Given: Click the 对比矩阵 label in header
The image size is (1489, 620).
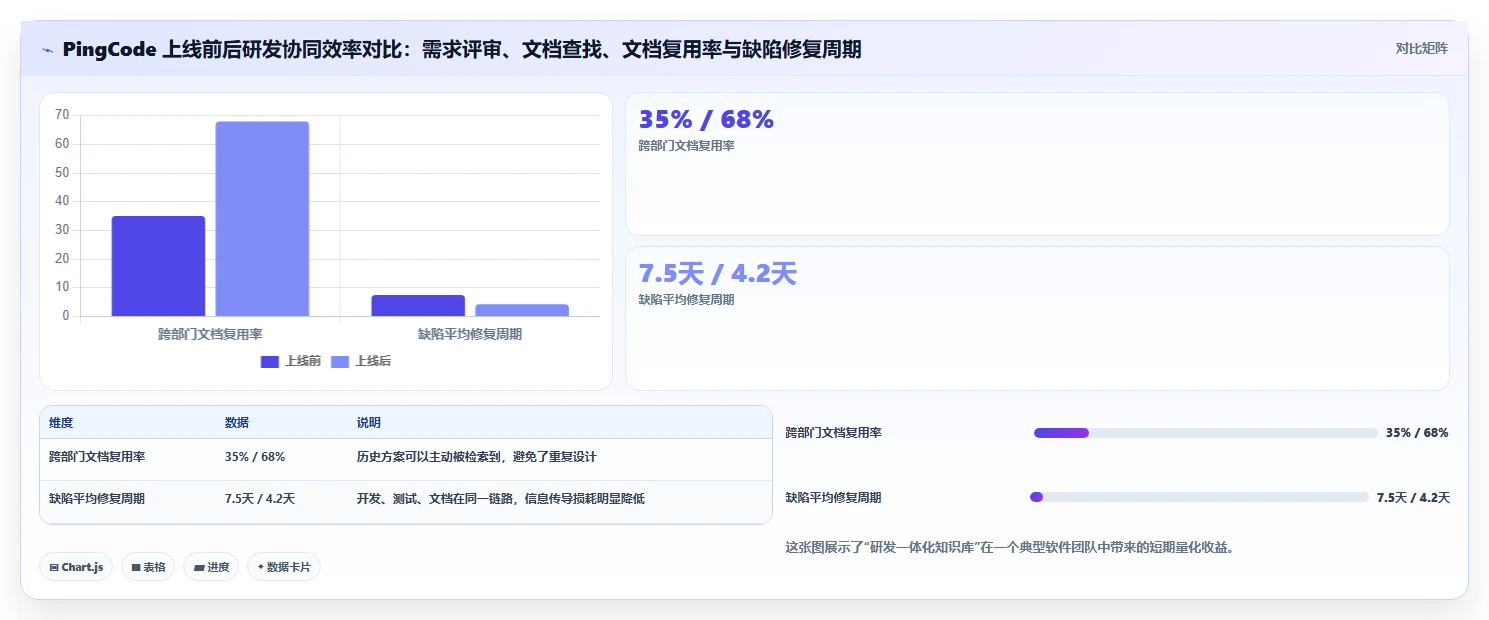Looking at the screenshot, I should point(1421,48).
